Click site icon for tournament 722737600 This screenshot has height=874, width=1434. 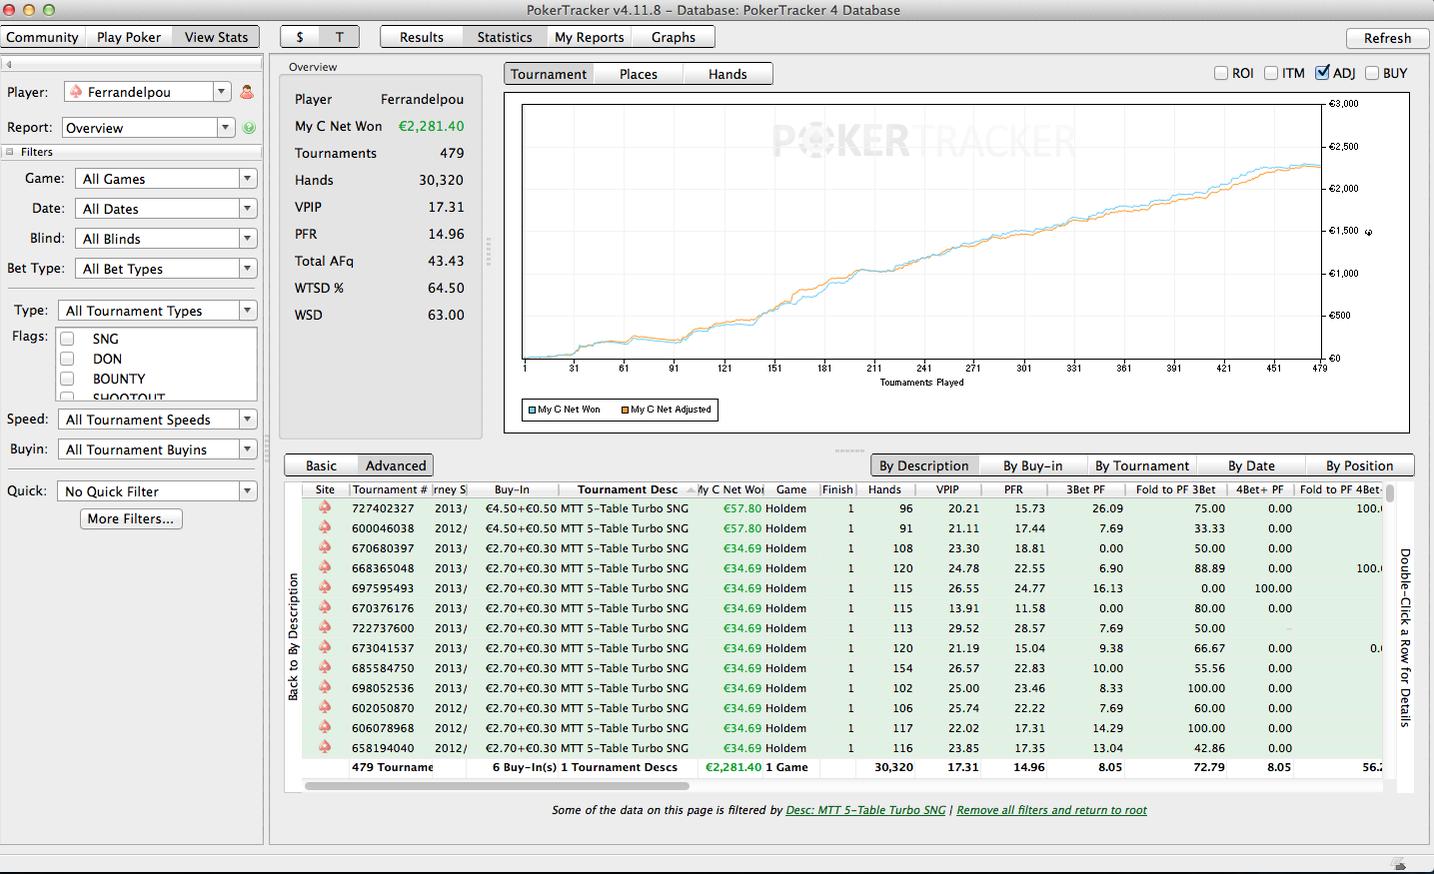point(325,628)
